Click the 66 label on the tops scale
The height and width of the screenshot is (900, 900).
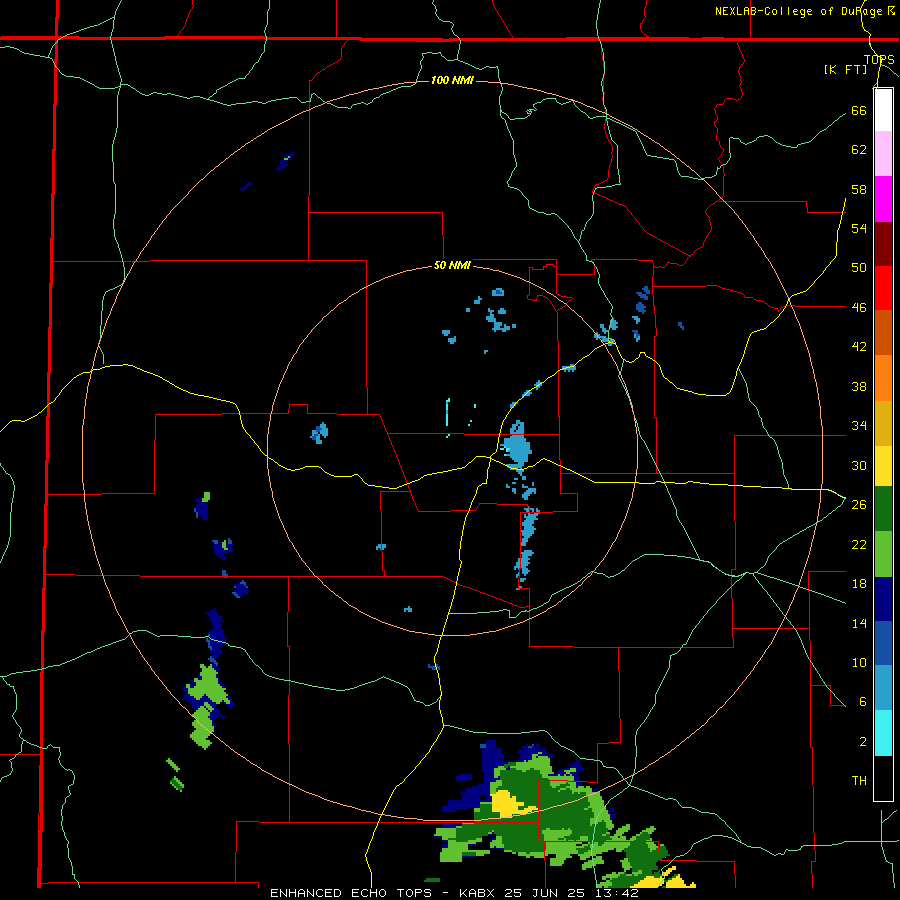tap(859, 110)
